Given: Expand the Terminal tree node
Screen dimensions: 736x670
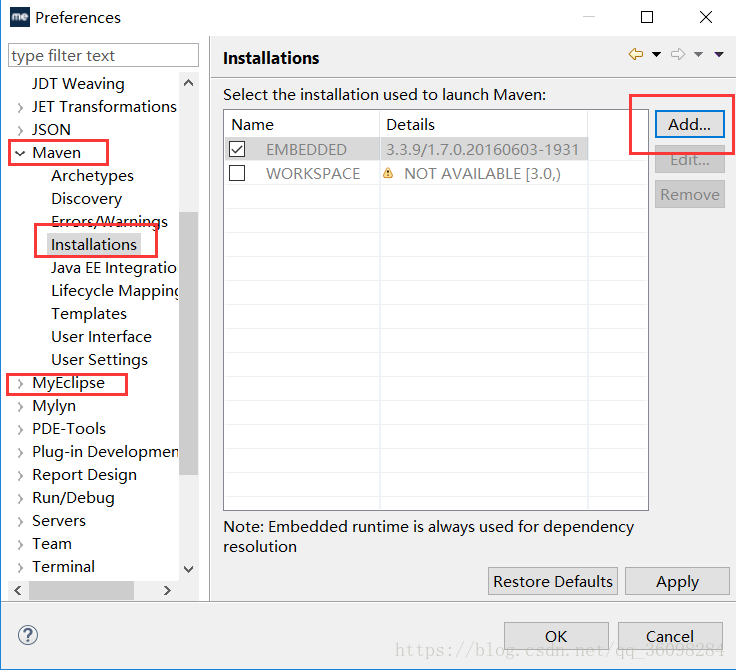Looking at the screenshot, I should tap(20, 568).
